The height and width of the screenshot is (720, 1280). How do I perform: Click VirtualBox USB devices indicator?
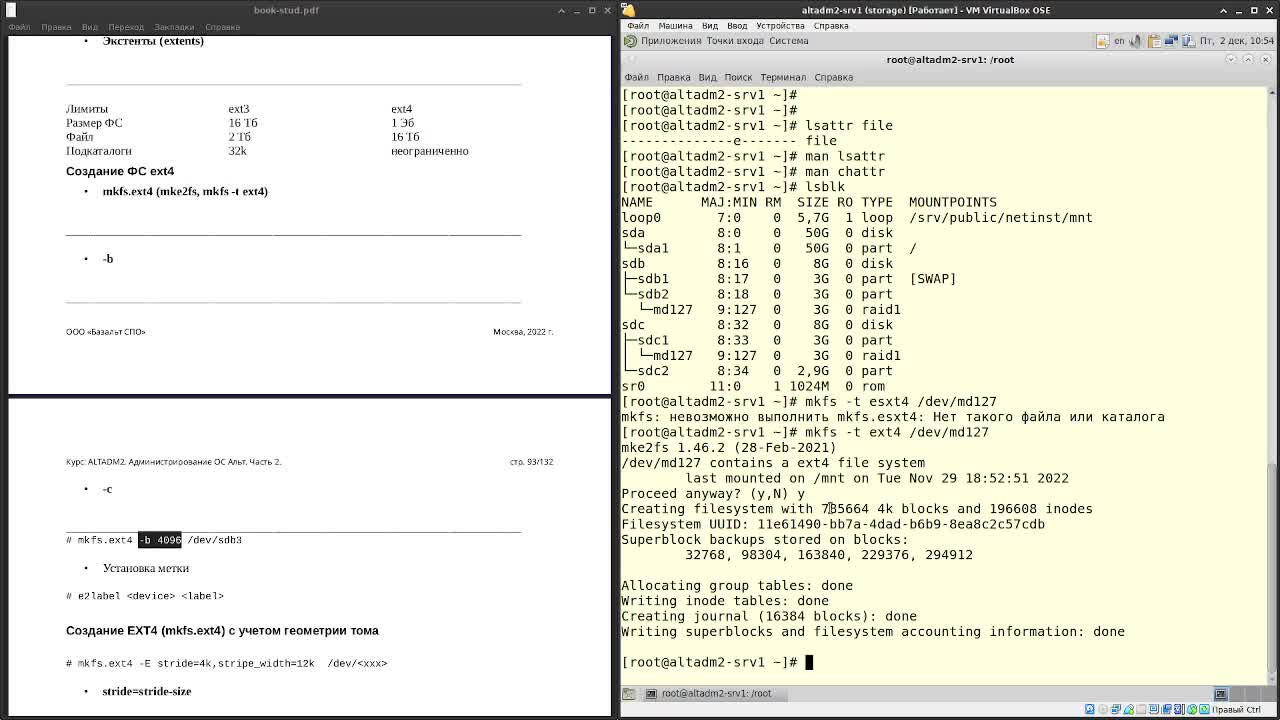(1129, 709)
